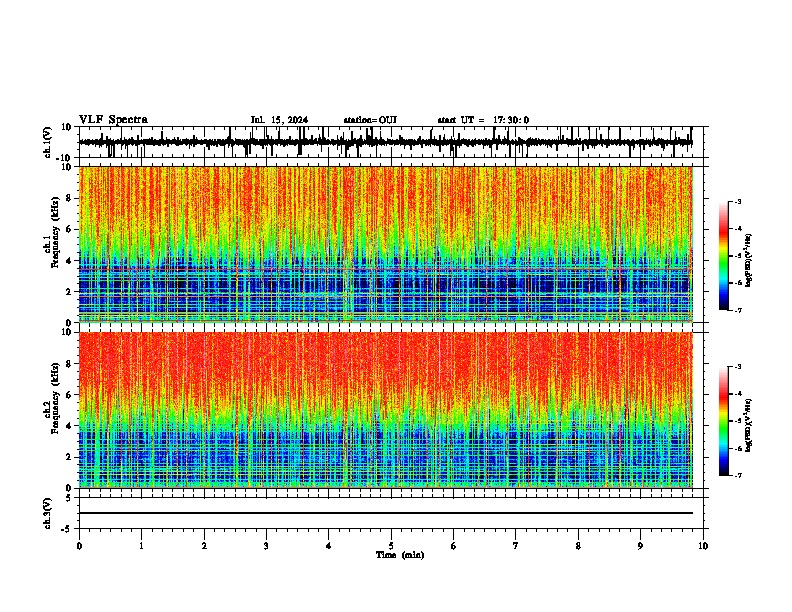Click the "4" kHz tick on ch.2 spectrogram
Screen dimensions: 792x612
70,426
